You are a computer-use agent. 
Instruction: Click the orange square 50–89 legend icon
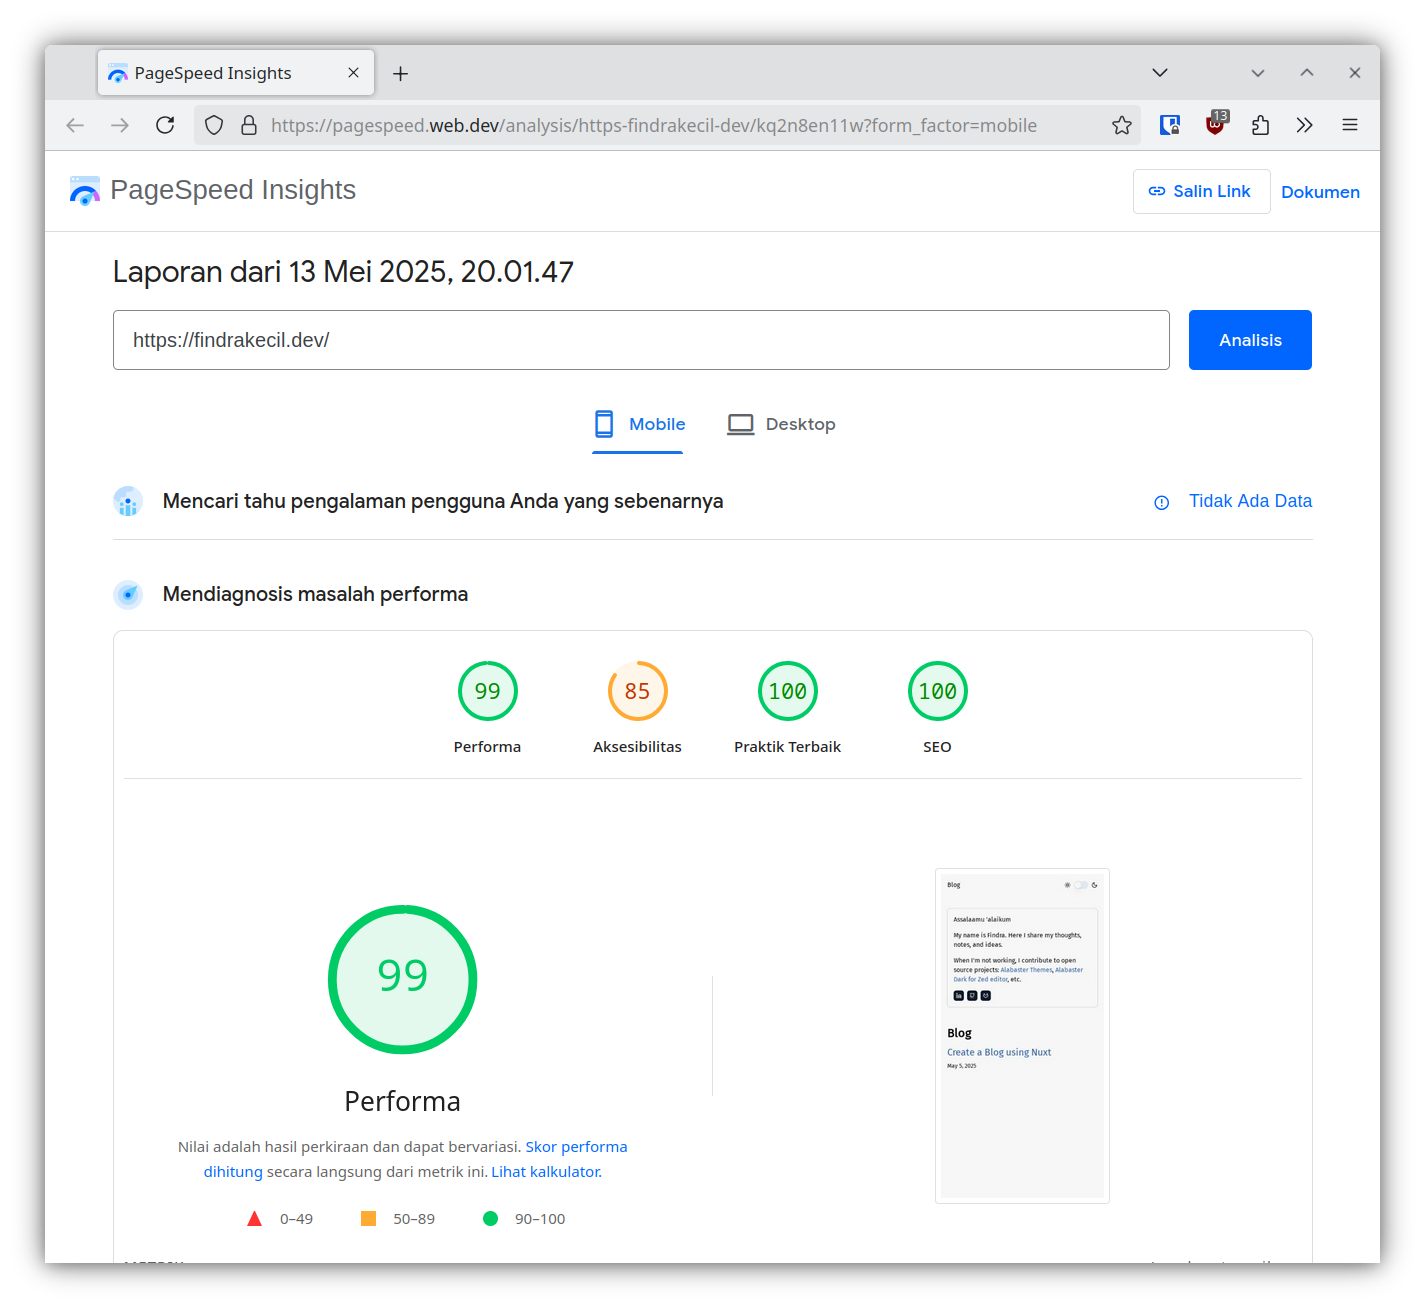pyautogui.click(x=368, y=1218)
